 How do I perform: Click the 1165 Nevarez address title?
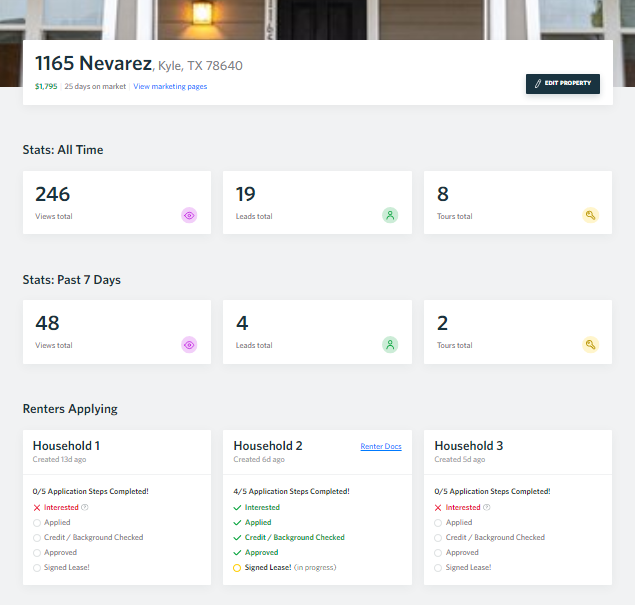tap(94, 63)
